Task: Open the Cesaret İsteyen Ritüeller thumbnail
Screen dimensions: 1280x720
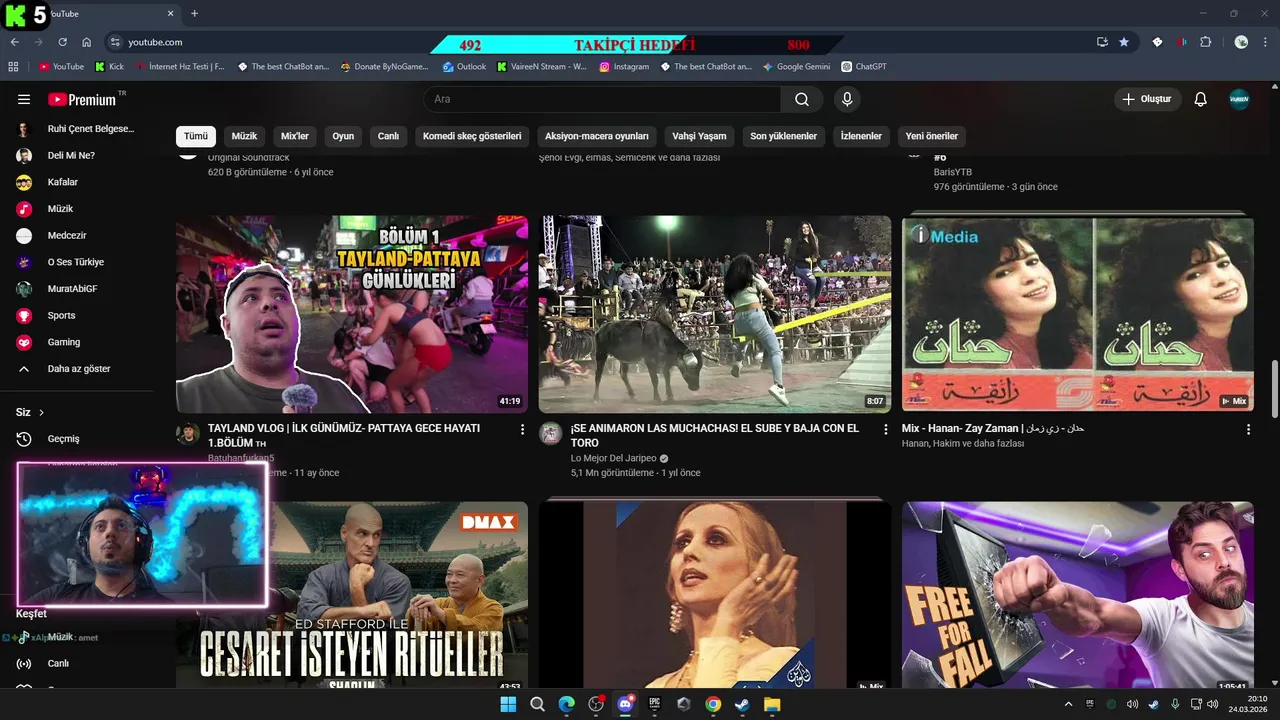Action: pyautogui.click(x=352, y=595)
